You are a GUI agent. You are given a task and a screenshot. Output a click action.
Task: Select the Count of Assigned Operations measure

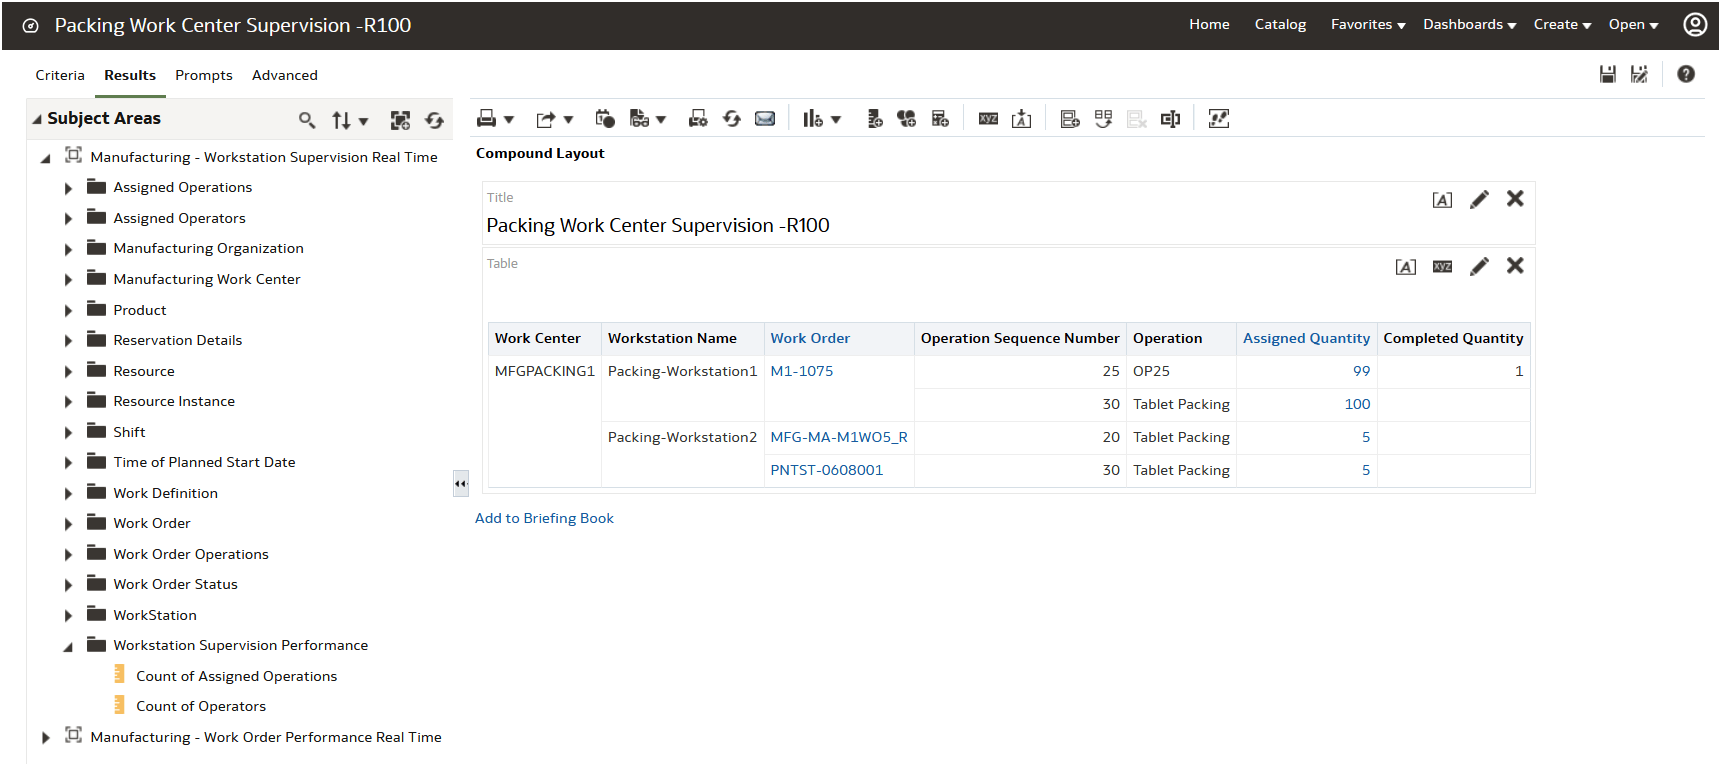pos(237,676)
